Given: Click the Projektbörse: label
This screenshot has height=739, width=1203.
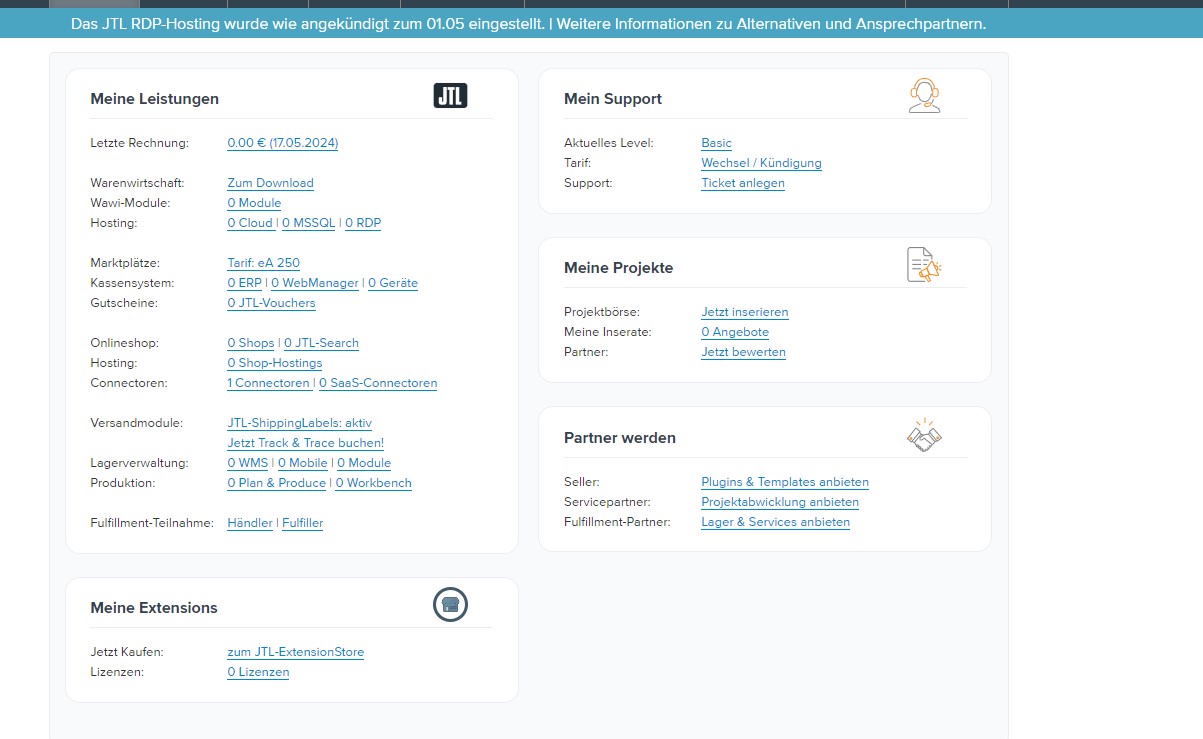Looking at the screenshot, I should (602, 312).
